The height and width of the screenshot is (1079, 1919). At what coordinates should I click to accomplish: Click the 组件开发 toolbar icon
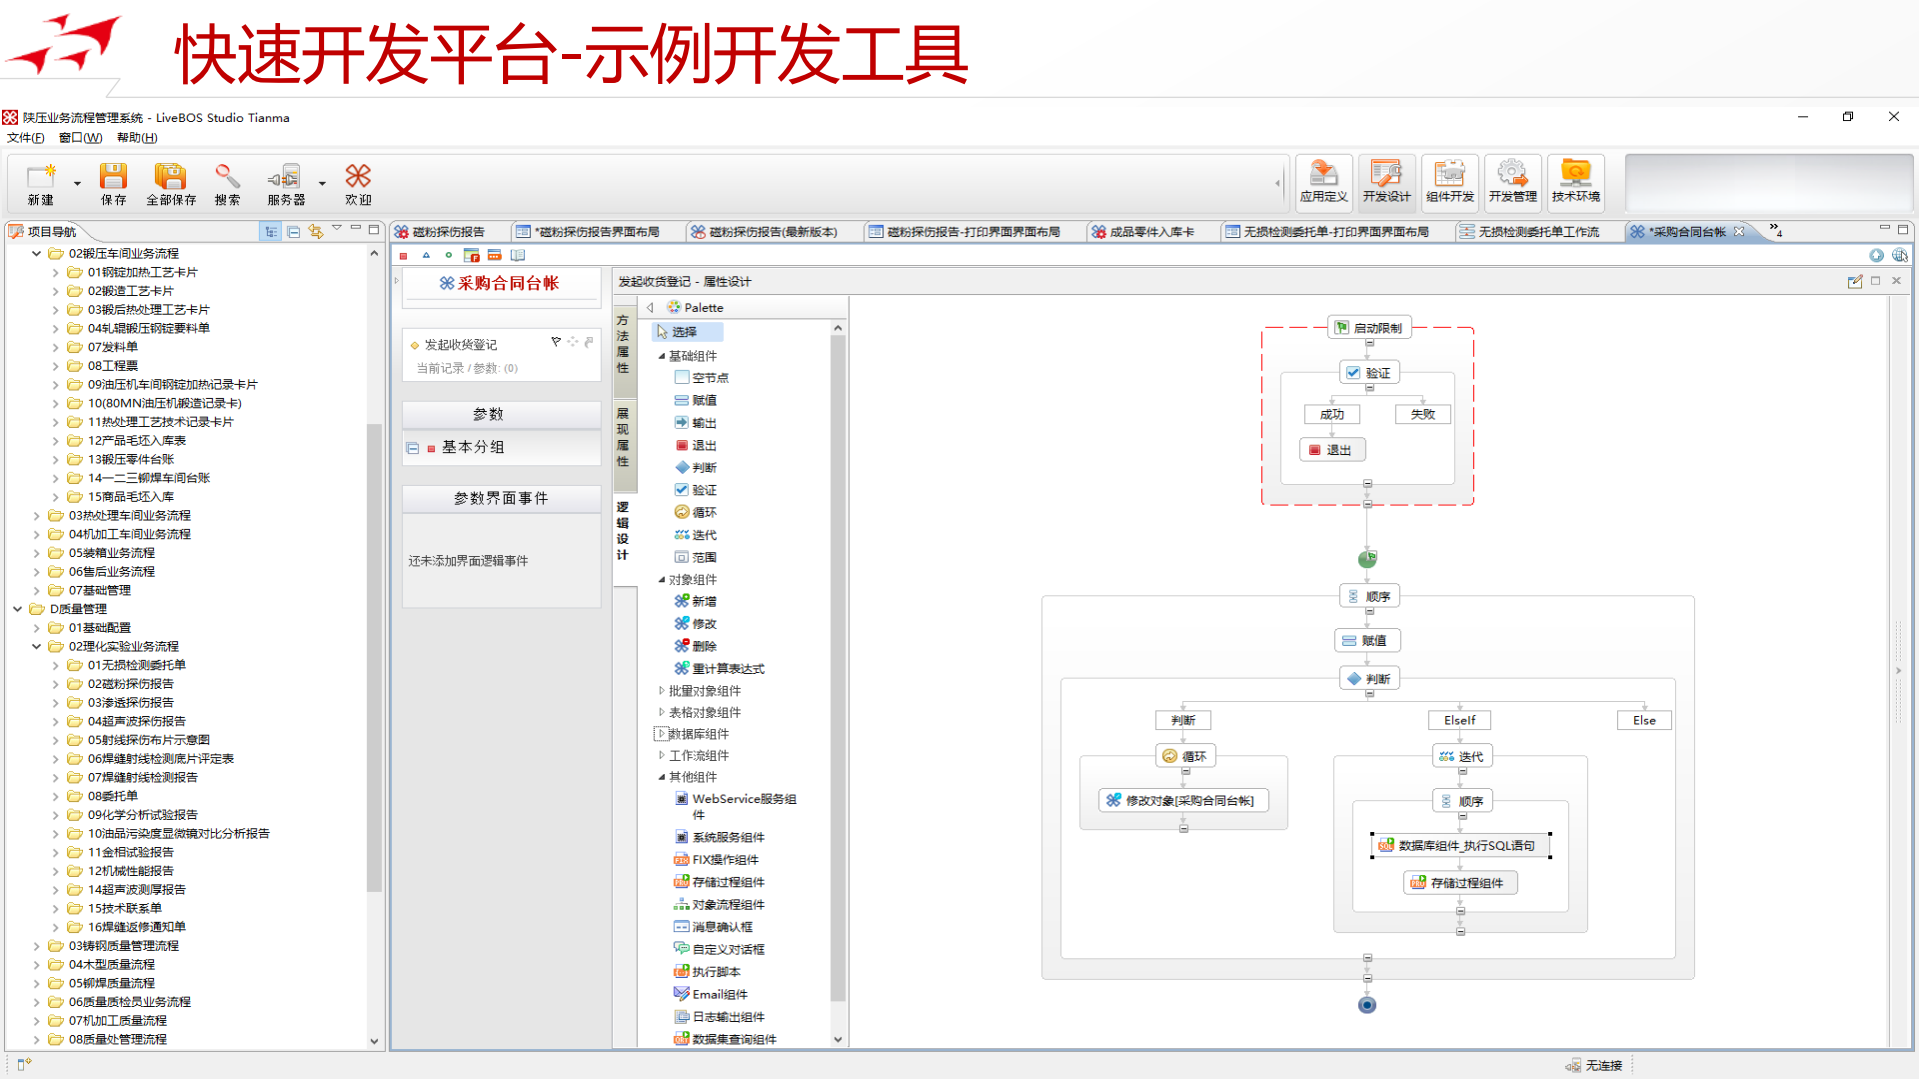(x=1450, y=183)
